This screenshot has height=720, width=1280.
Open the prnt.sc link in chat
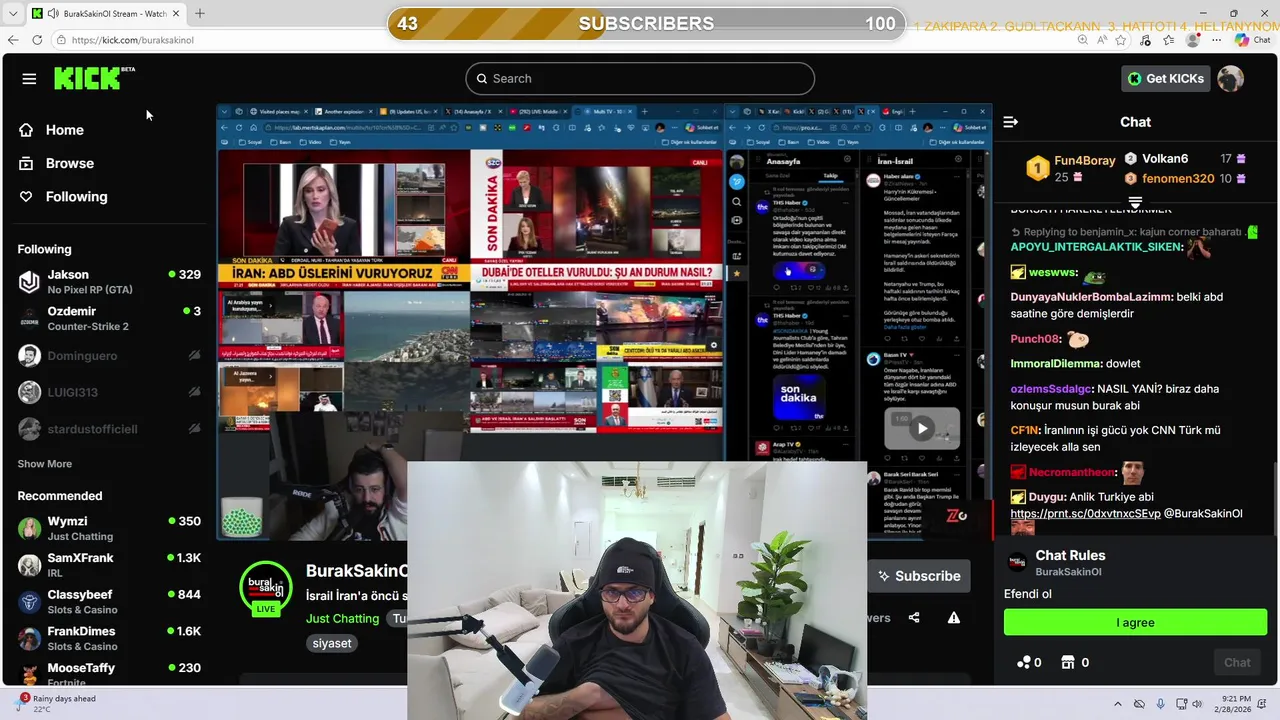(1085, 514)
